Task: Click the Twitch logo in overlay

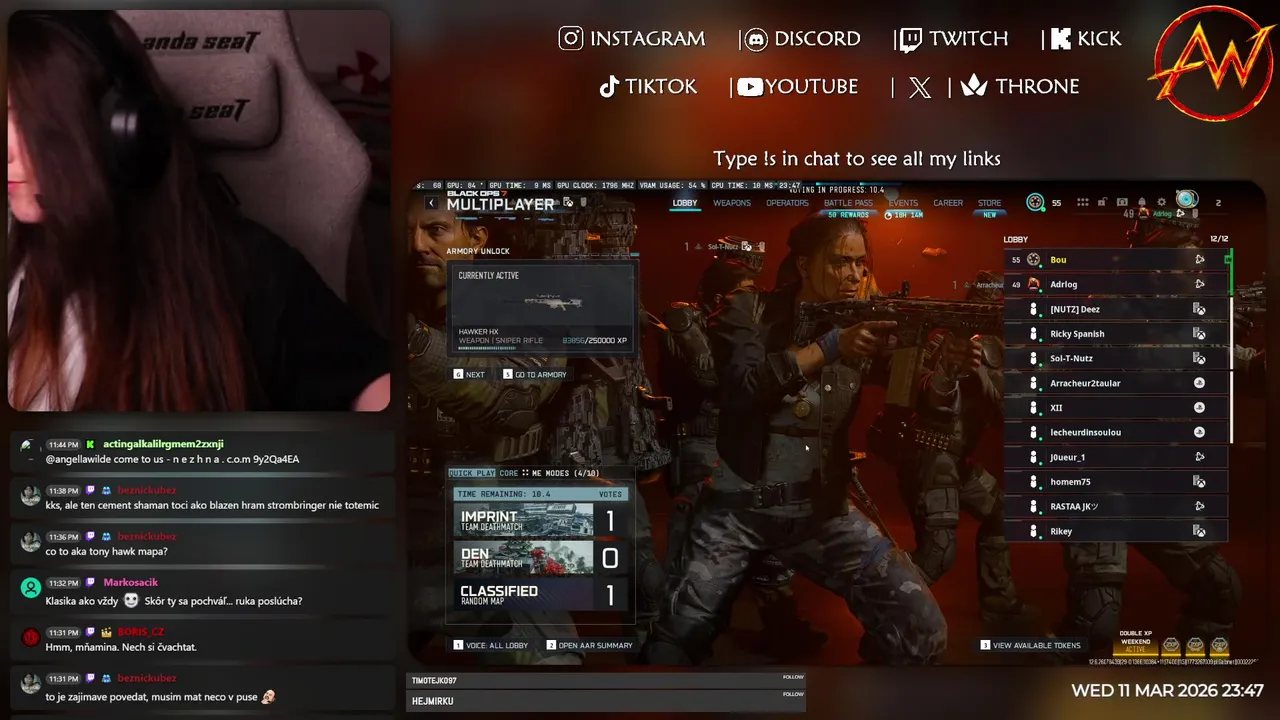Action: pyautogui.click(x=911, y=39)
